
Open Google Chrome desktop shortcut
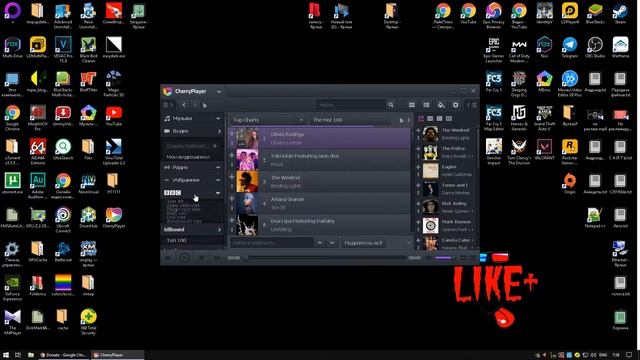[x=12, y=116]
